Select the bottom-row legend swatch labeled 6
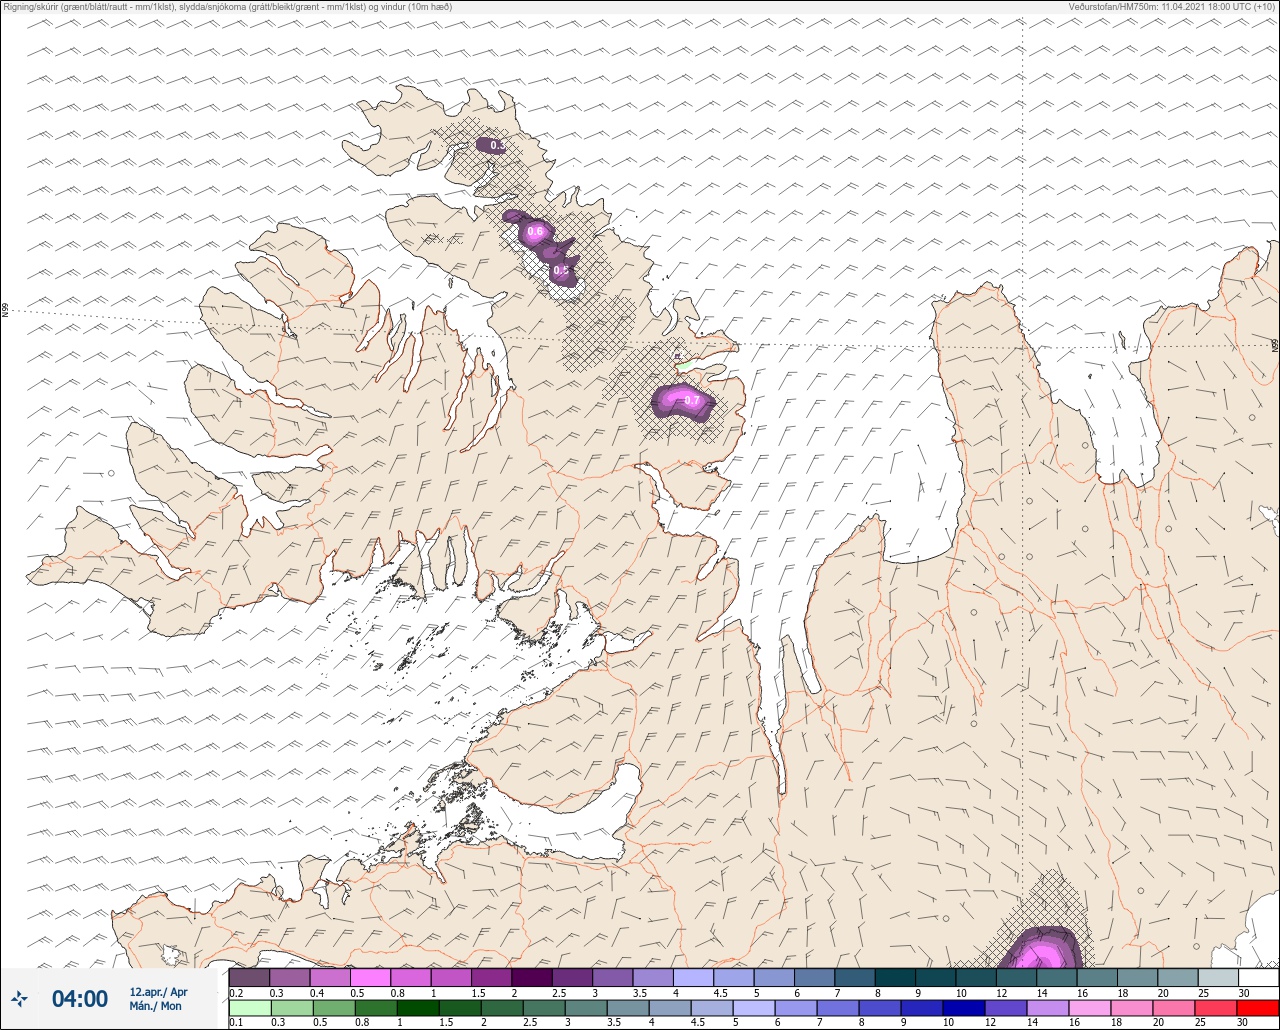The height and width of the screenshot is (1030, 1280). click(x=796, y=1008)
